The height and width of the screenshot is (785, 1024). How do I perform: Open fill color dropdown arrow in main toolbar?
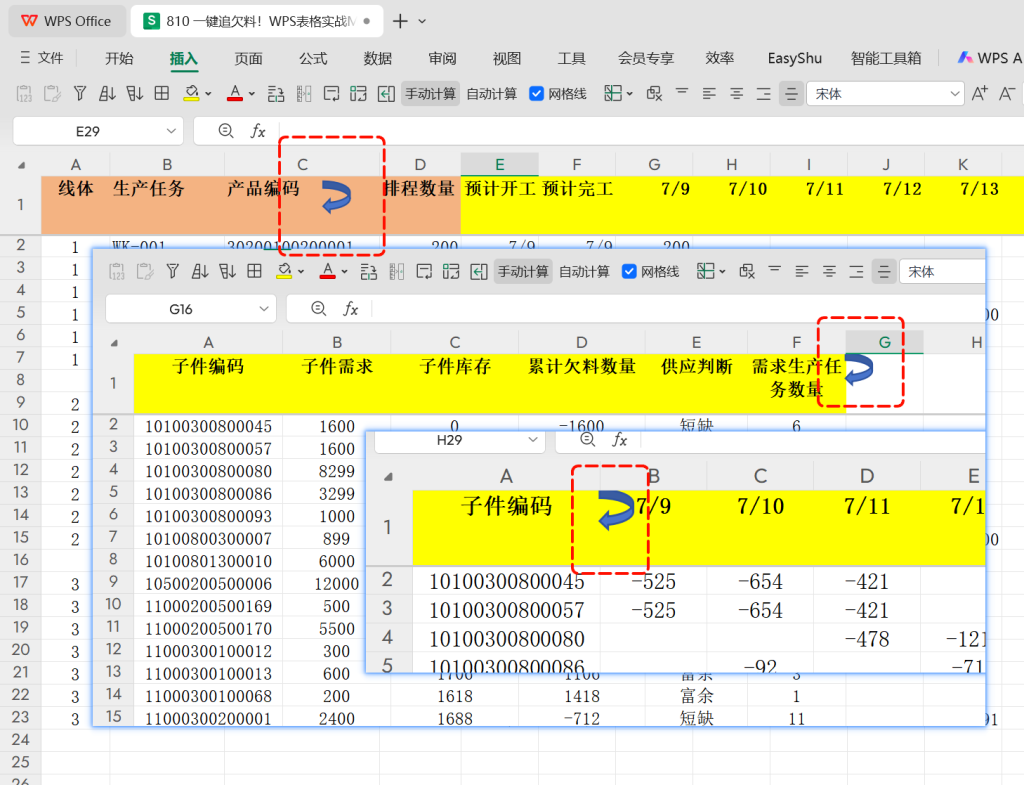(x=208, y=94)
